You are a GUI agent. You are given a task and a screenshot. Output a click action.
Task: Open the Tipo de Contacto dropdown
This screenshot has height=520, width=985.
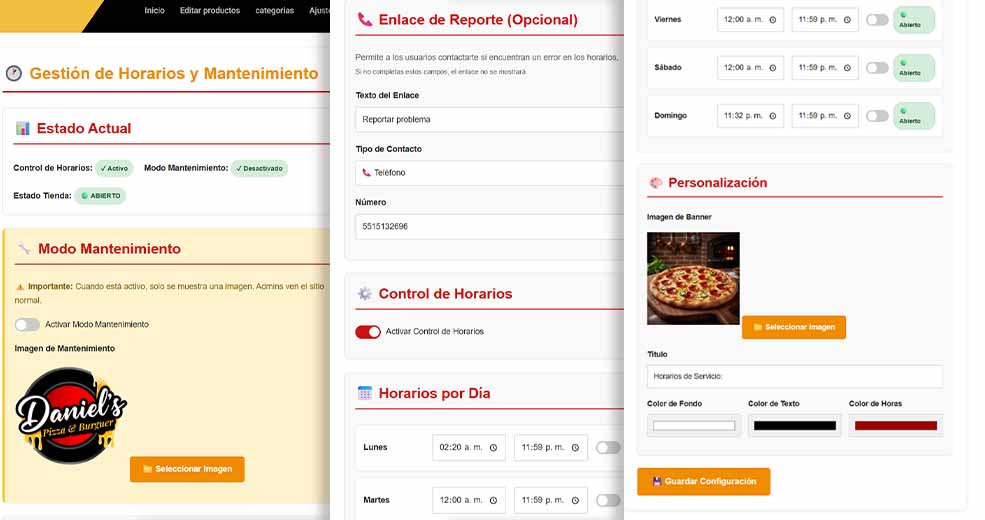pyautogui.click(x=488, y=173)
